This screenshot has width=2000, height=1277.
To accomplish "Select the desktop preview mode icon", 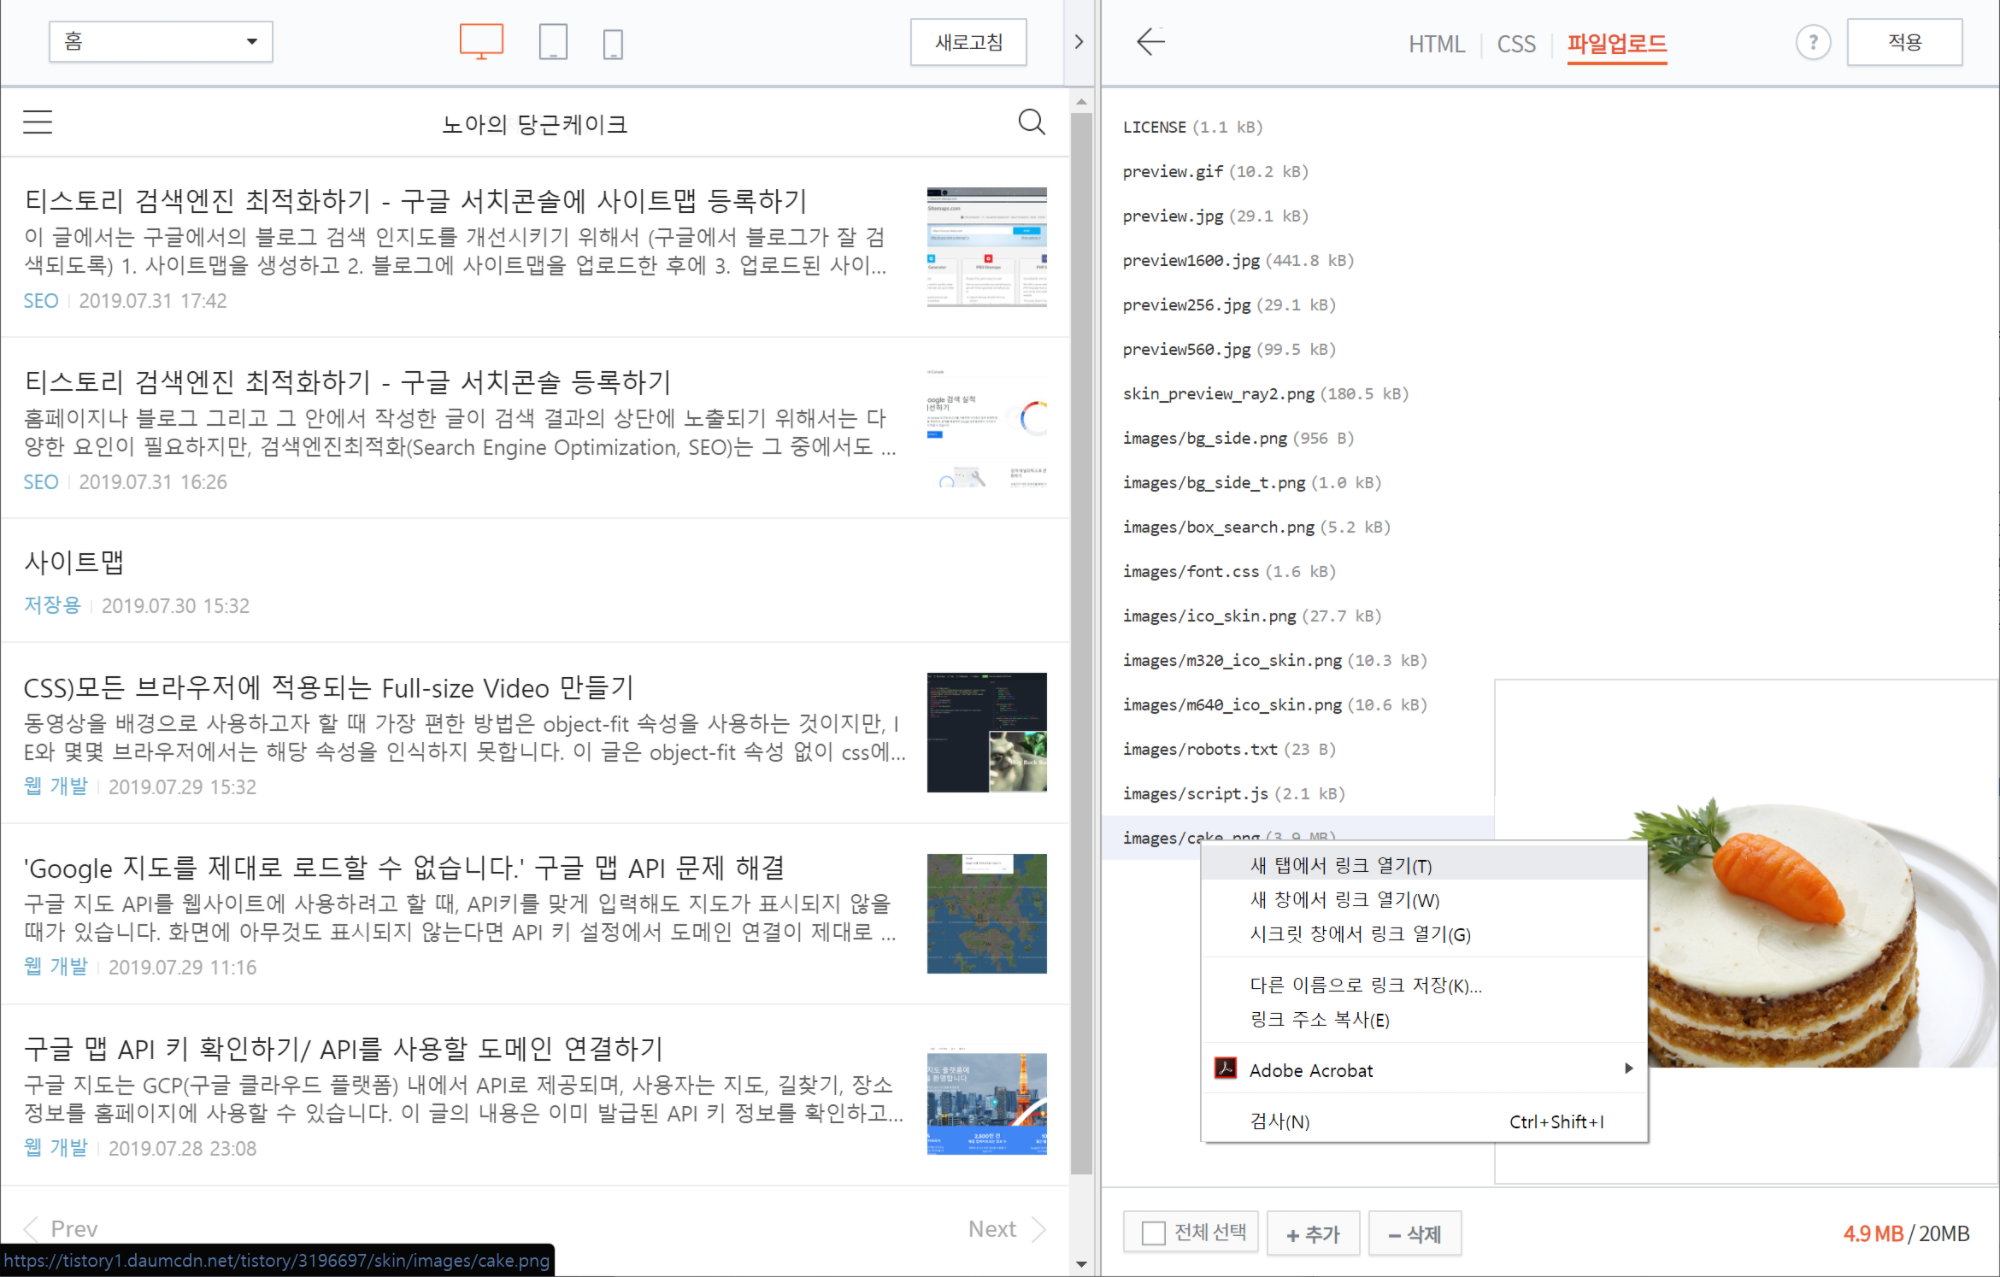I will [x=481, y=42].
